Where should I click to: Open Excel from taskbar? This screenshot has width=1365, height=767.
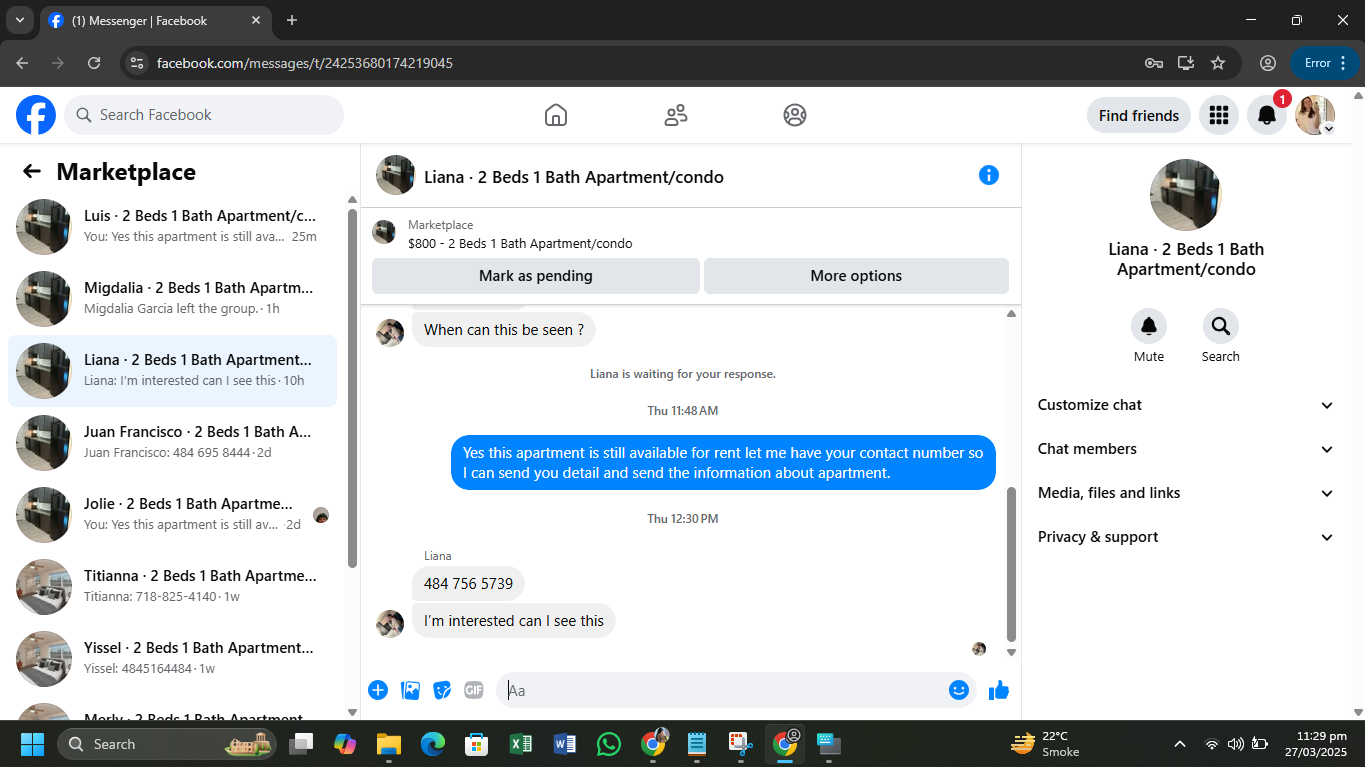520,744
